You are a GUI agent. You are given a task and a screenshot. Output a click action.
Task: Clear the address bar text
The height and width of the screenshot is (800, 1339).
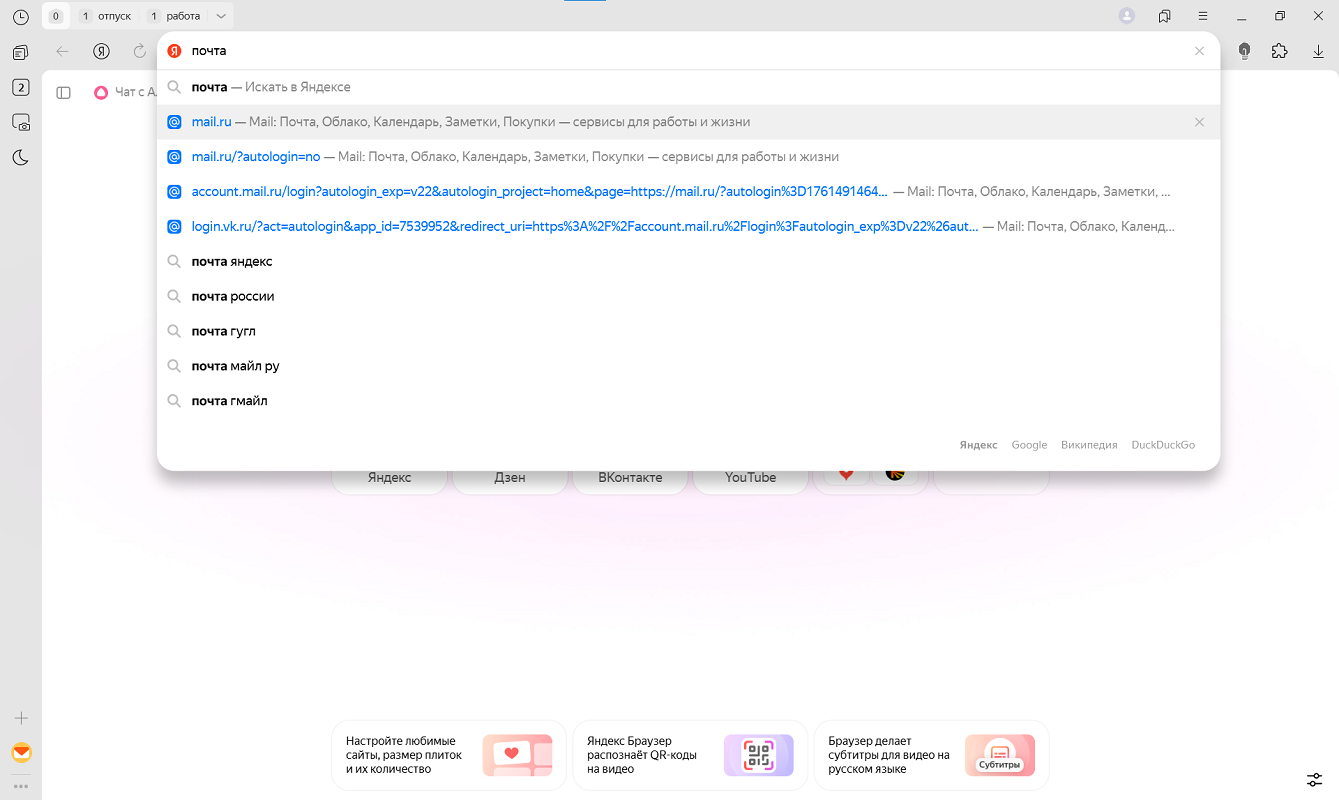[x=1199, y=51]
